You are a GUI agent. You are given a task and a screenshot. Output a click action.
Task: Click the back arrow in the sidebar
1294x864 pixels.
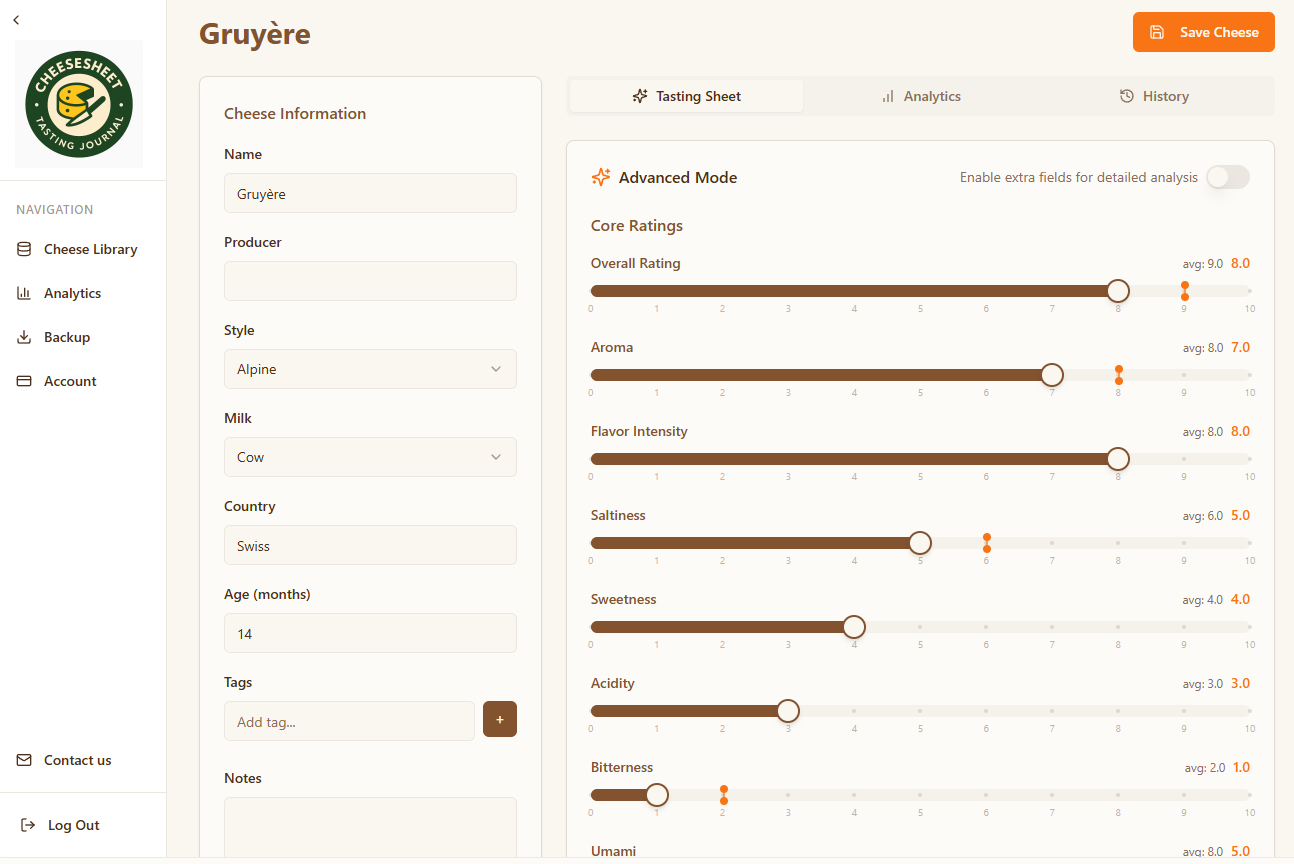(x=16, y=20)
